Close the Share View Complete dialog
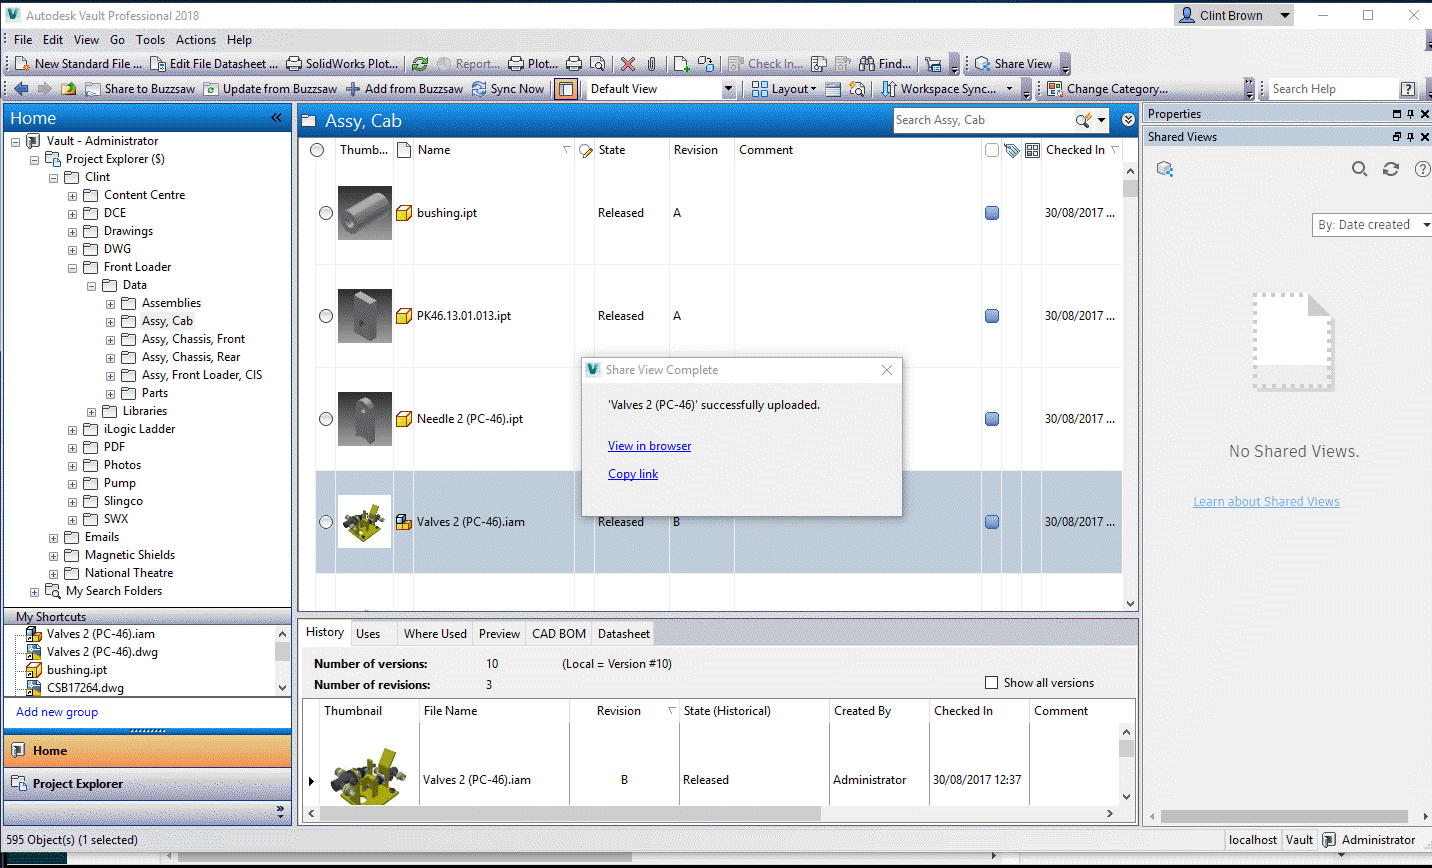Screen dimensions: 1432x868 click(887, 370)
